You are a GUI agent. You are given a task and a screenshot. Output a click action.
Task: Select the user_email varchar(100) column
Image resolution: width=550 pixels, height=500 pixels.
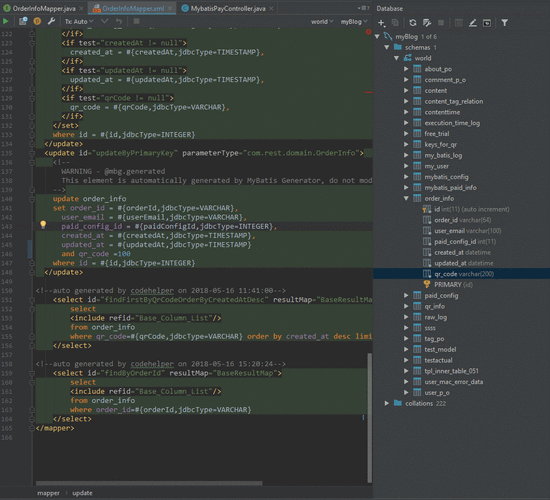click(x=468, y=231)
